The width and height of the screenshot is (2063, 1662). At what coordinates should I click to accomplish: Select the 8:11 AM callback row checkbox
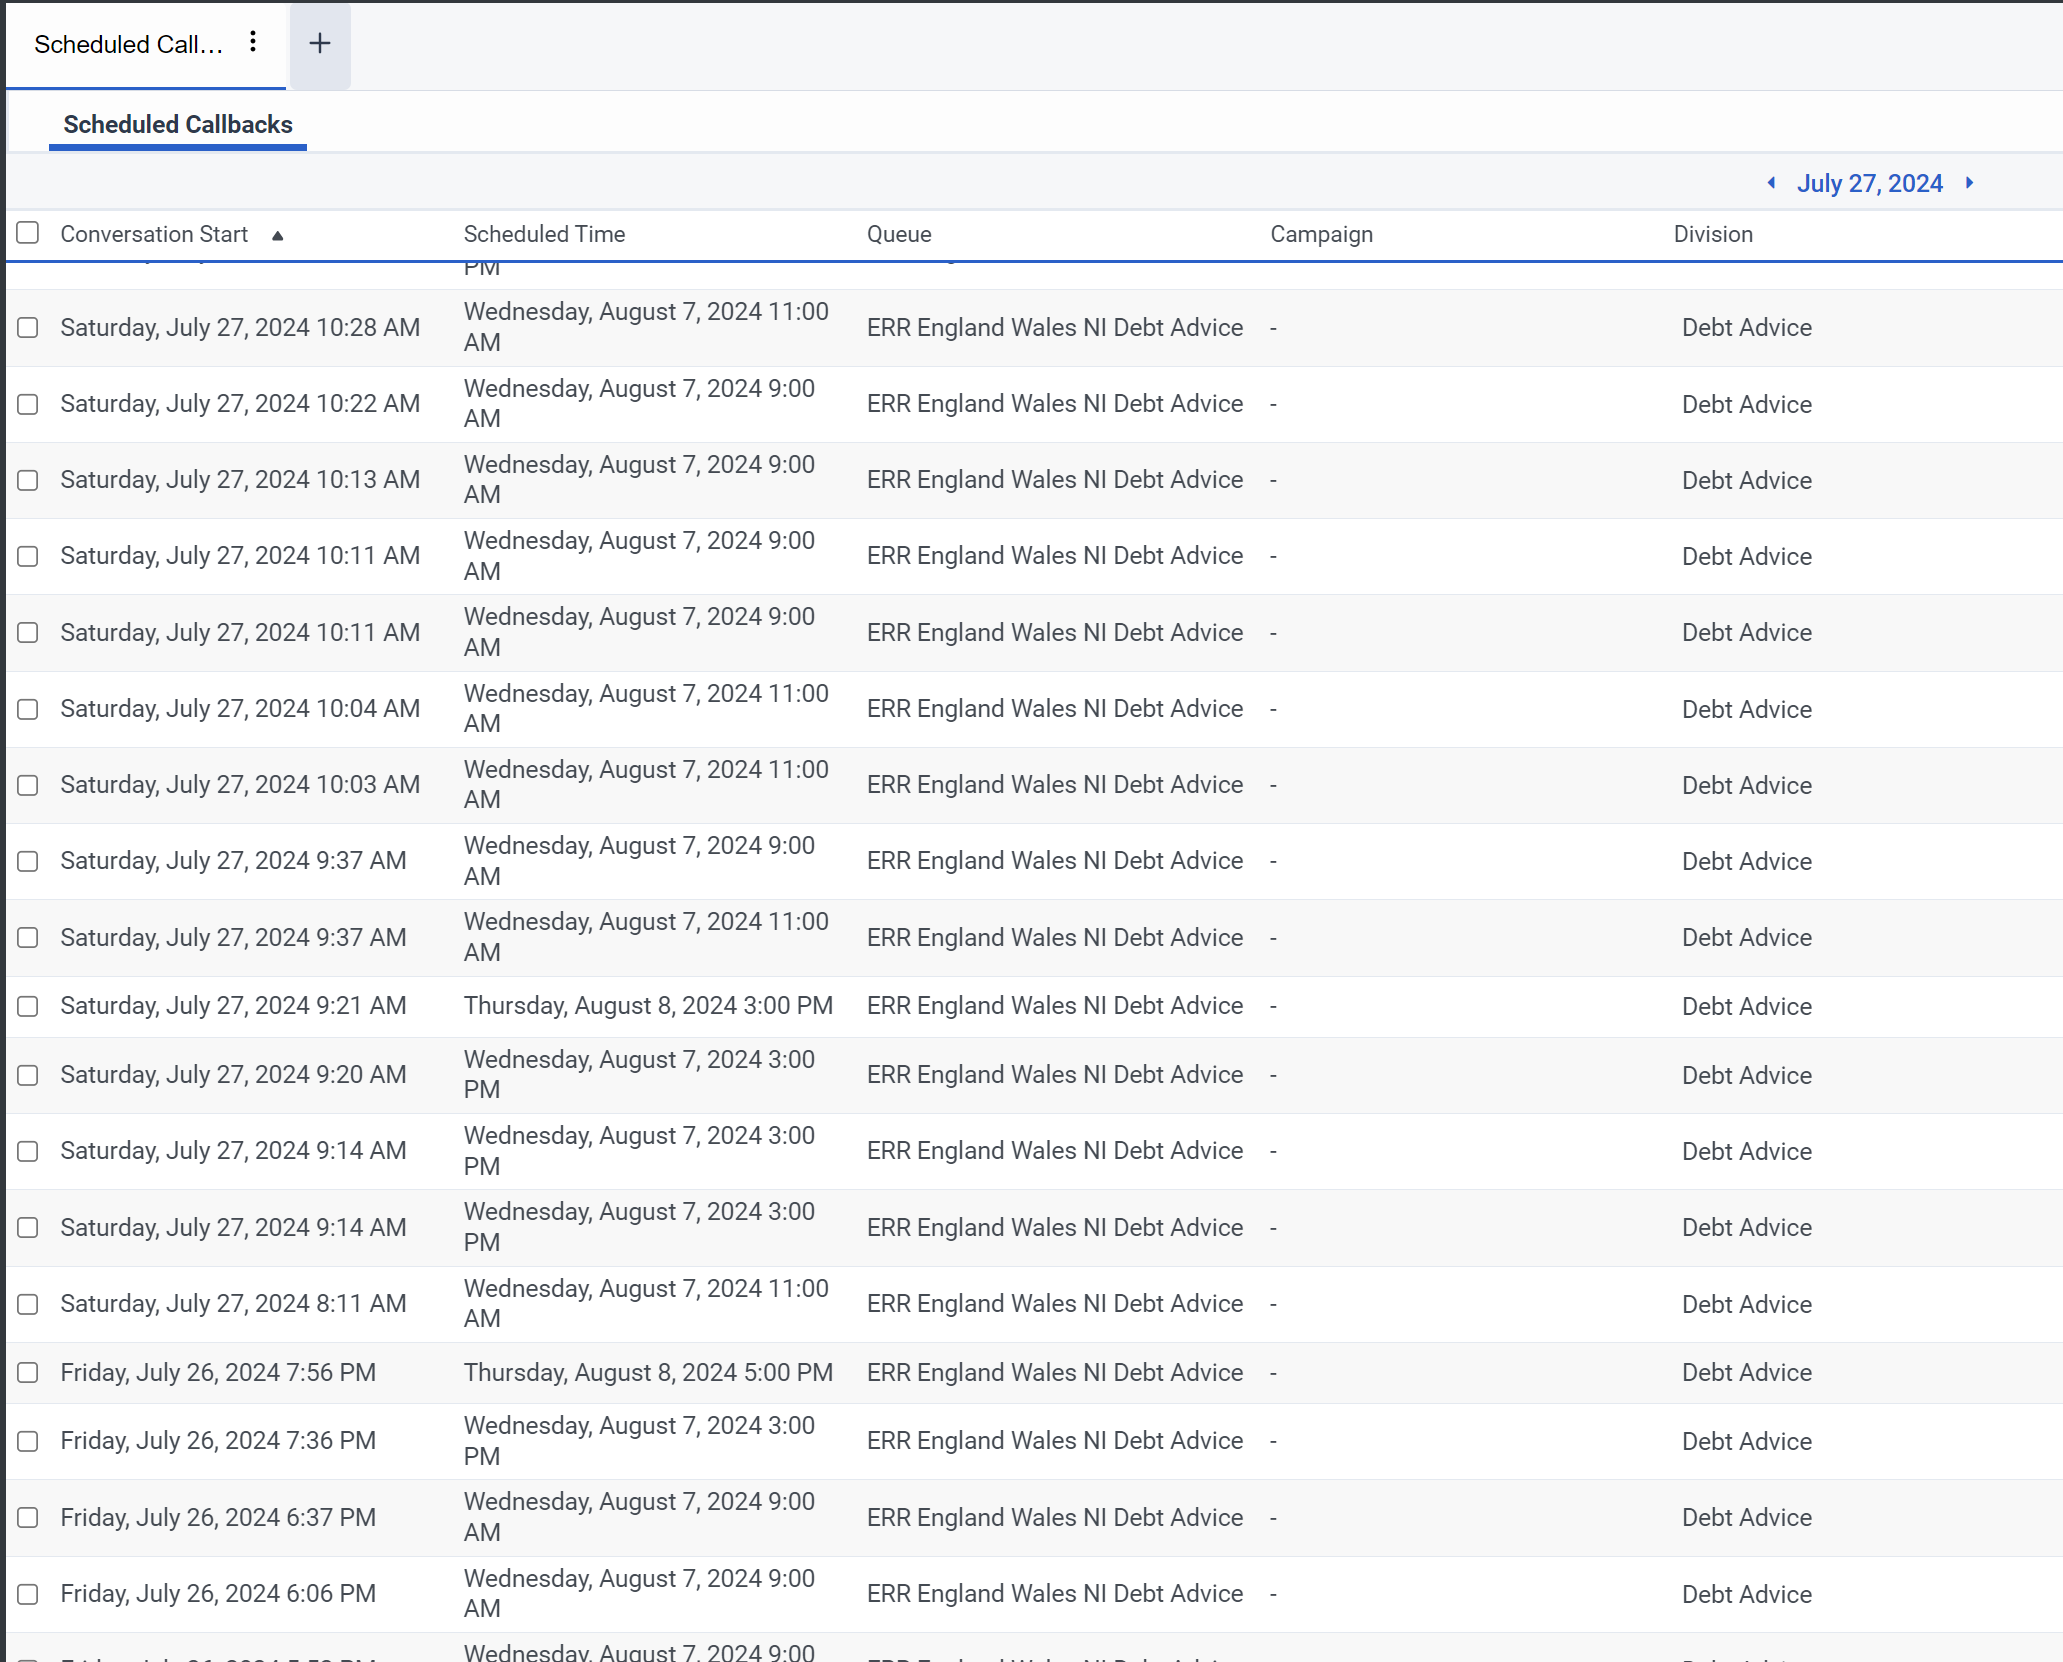coord(28,1304)
